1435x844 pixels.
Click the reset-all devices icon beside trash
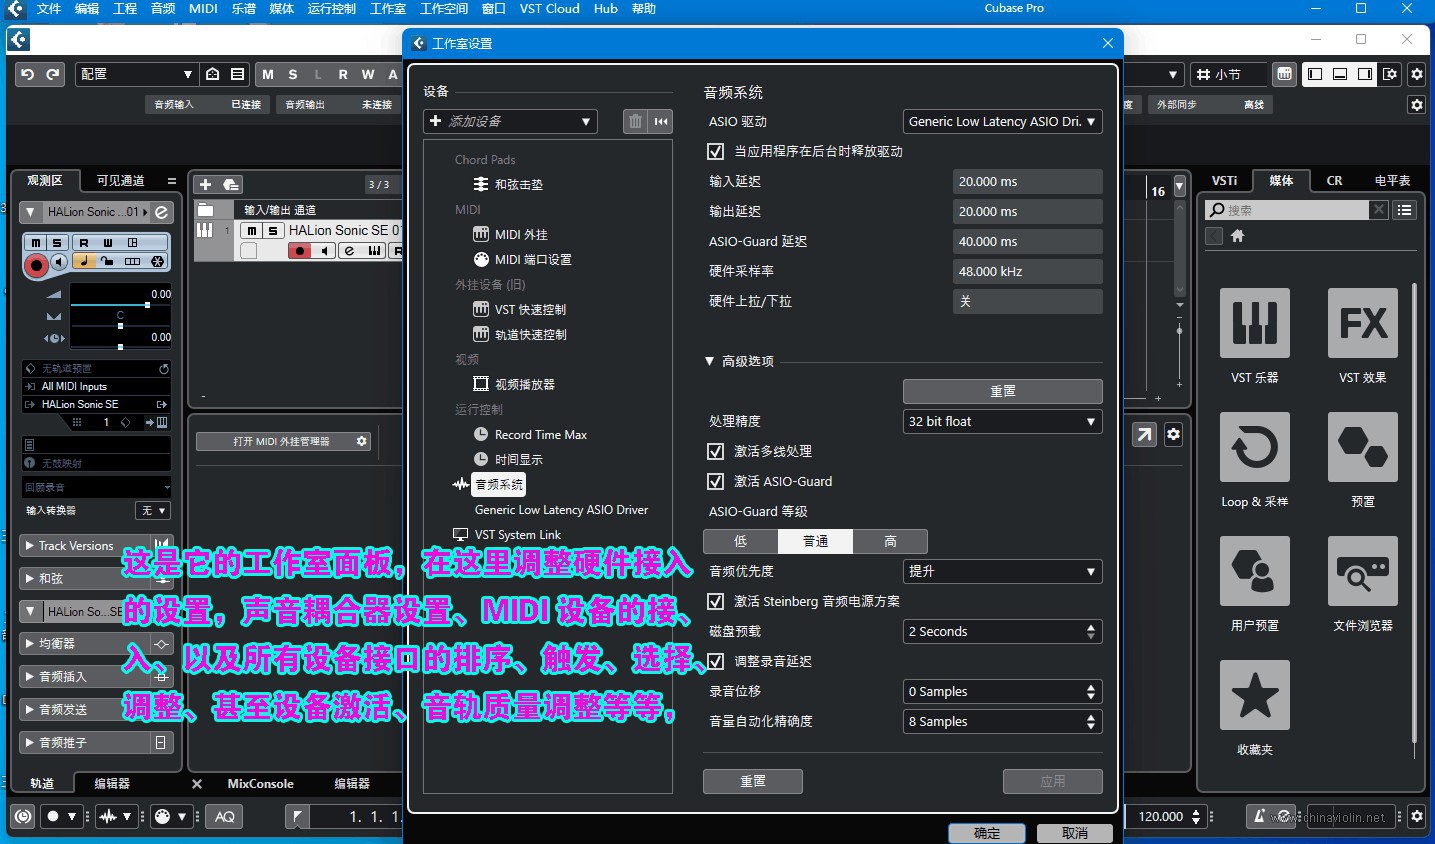pos(661,121)
